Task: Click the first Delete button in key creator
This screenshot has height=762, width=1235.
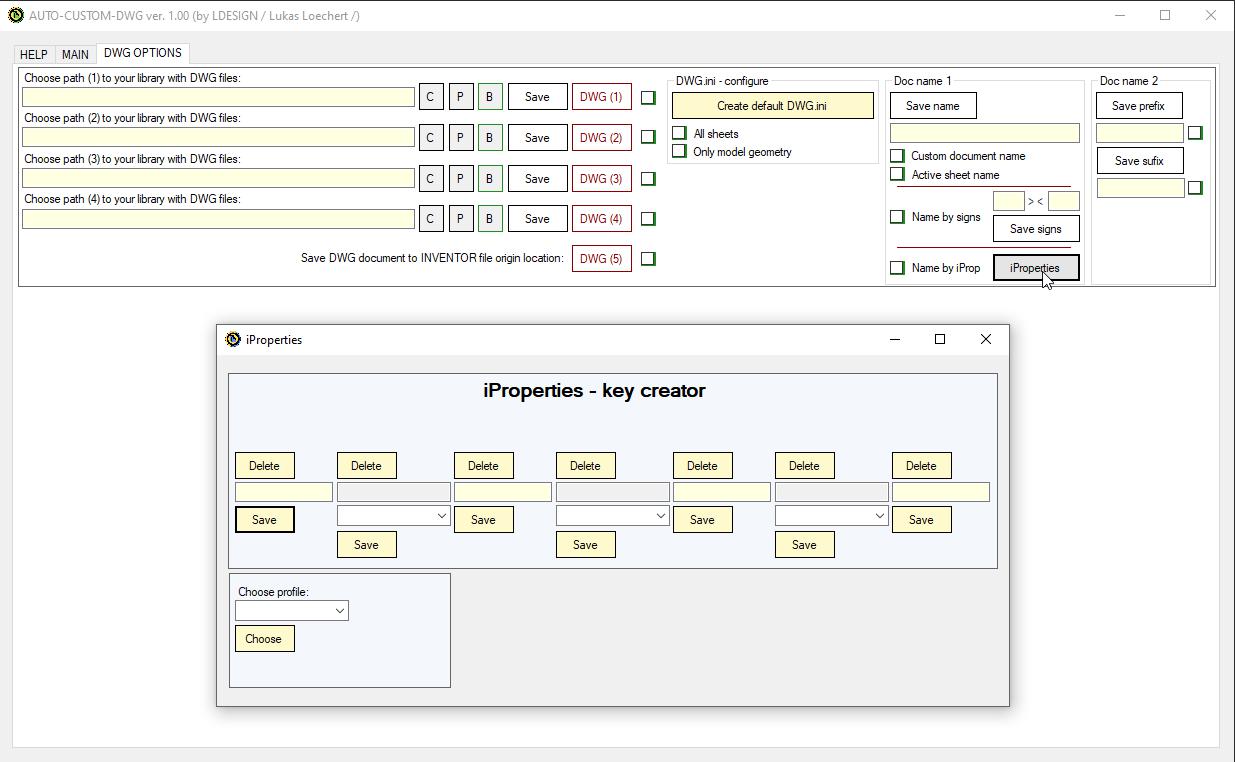Action: click(x=264, y=465)
